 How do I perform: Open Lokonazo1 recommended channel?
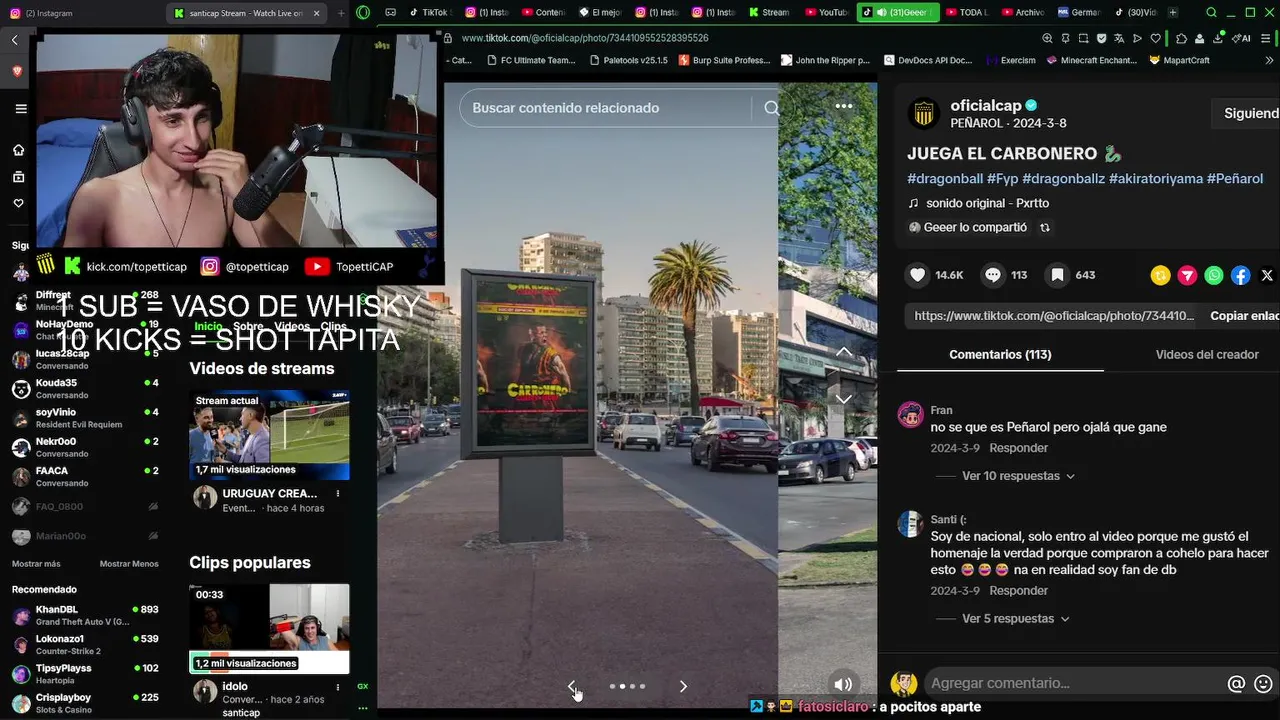85,644
